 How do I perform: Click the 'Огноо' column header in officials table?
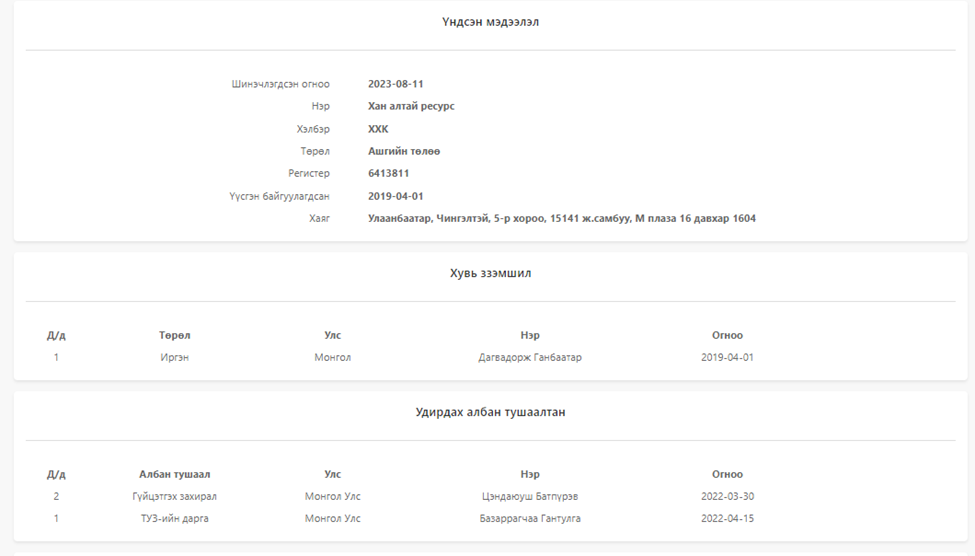coord(727,475)
